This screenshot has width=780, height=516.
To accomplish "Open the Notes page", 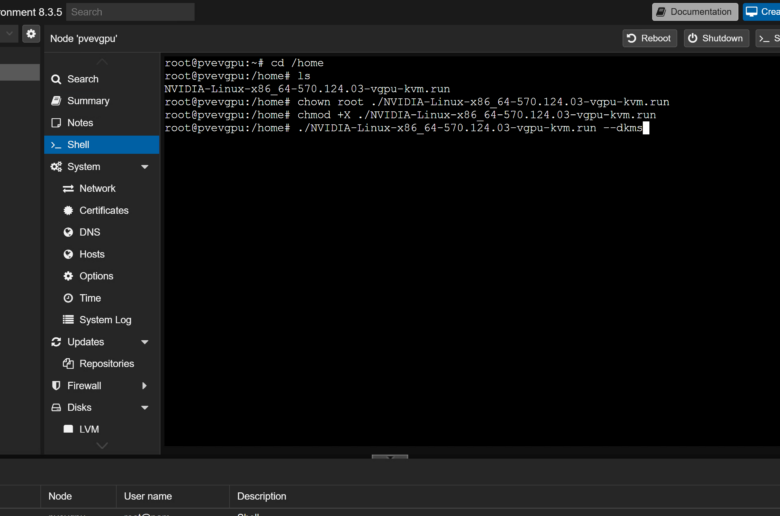I will (x=102, y=123).
